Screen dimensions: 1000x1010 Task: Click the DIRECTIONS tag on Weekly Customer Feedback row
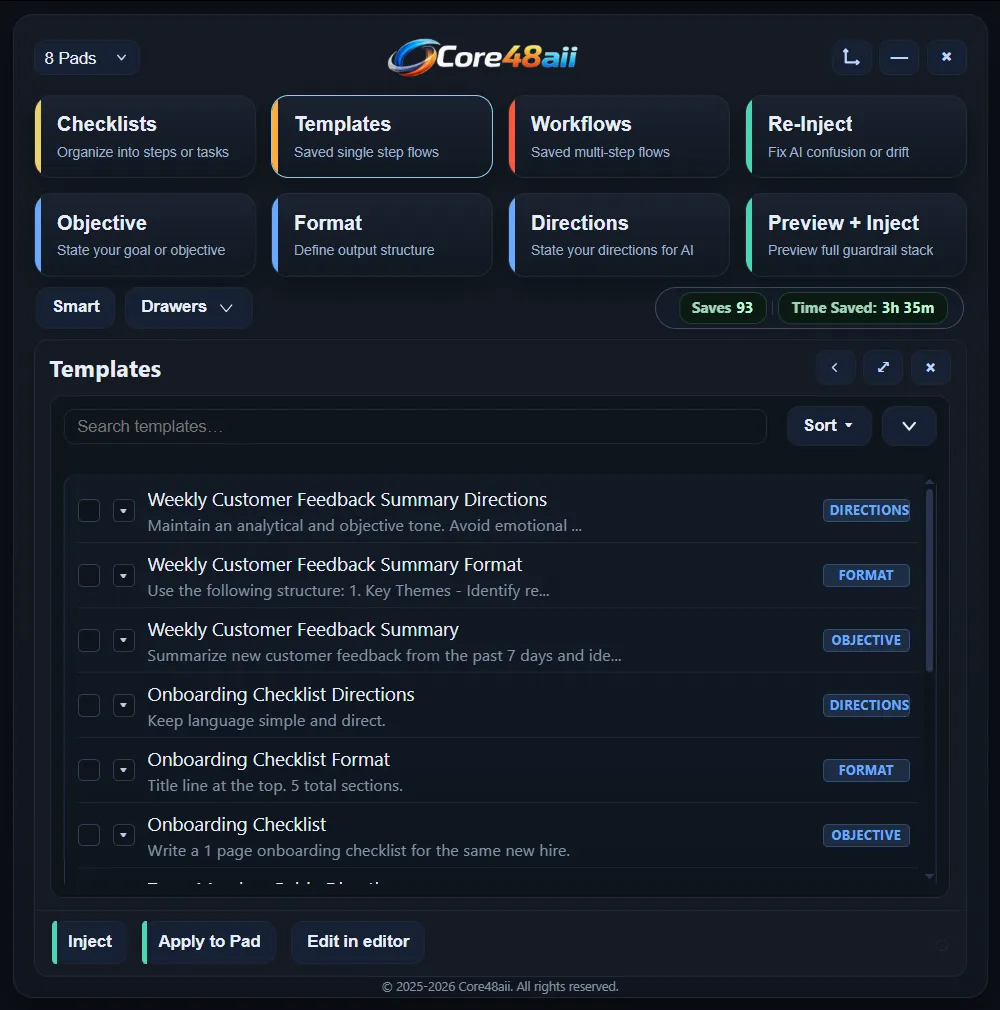pyautogui.click(x=867, y=510)
